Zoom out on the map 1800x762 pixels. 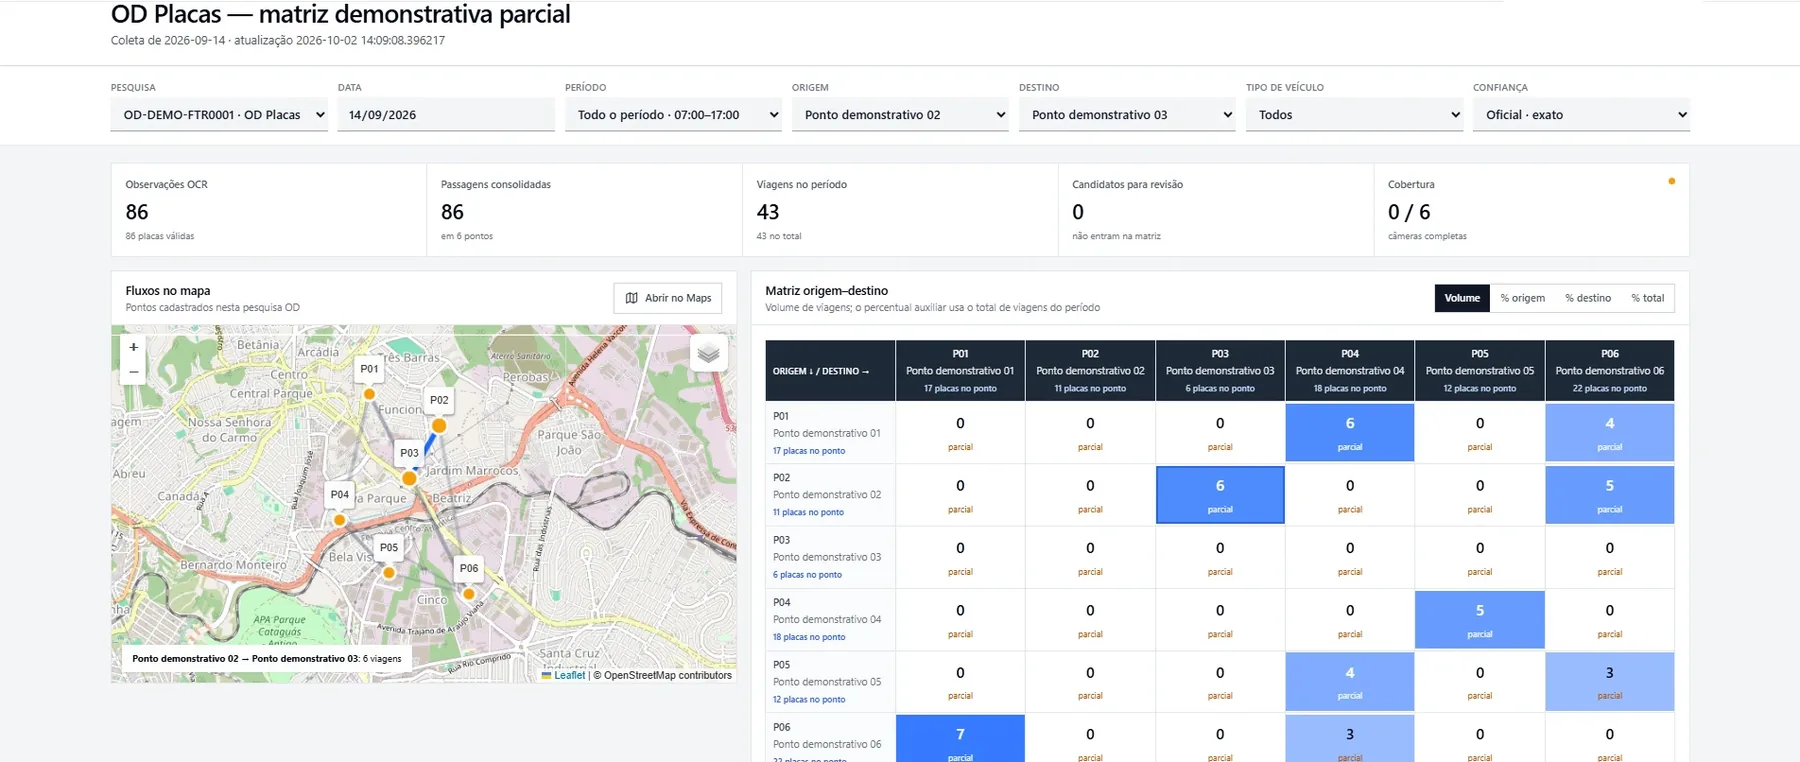pos(133,372)
